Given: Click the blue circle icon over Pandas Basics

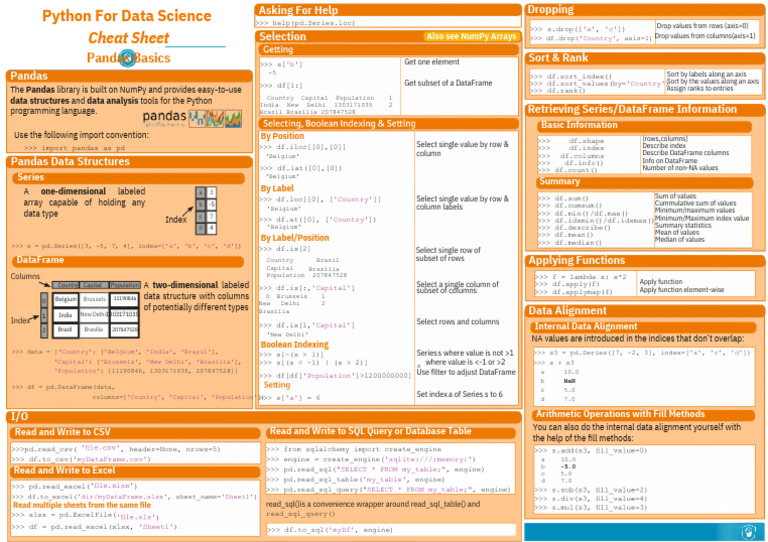Looking at the screenshot, I should (128, 58).
